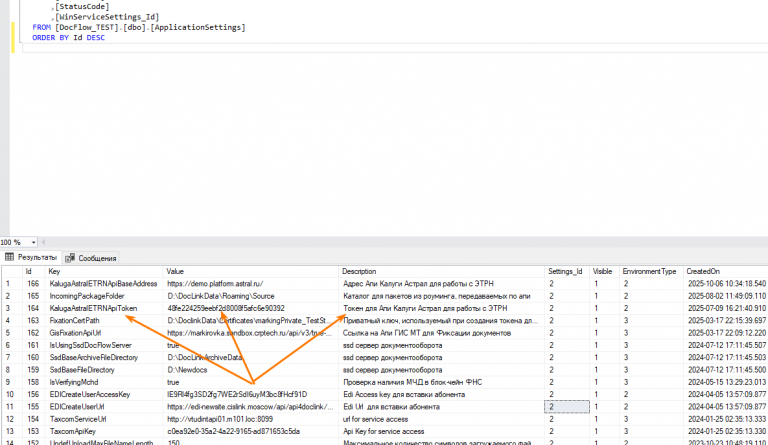Select description "Токен для Апи Калуги Астрал"
The width and height of the screenshot is (768, 445).
(x=441, y=308)
